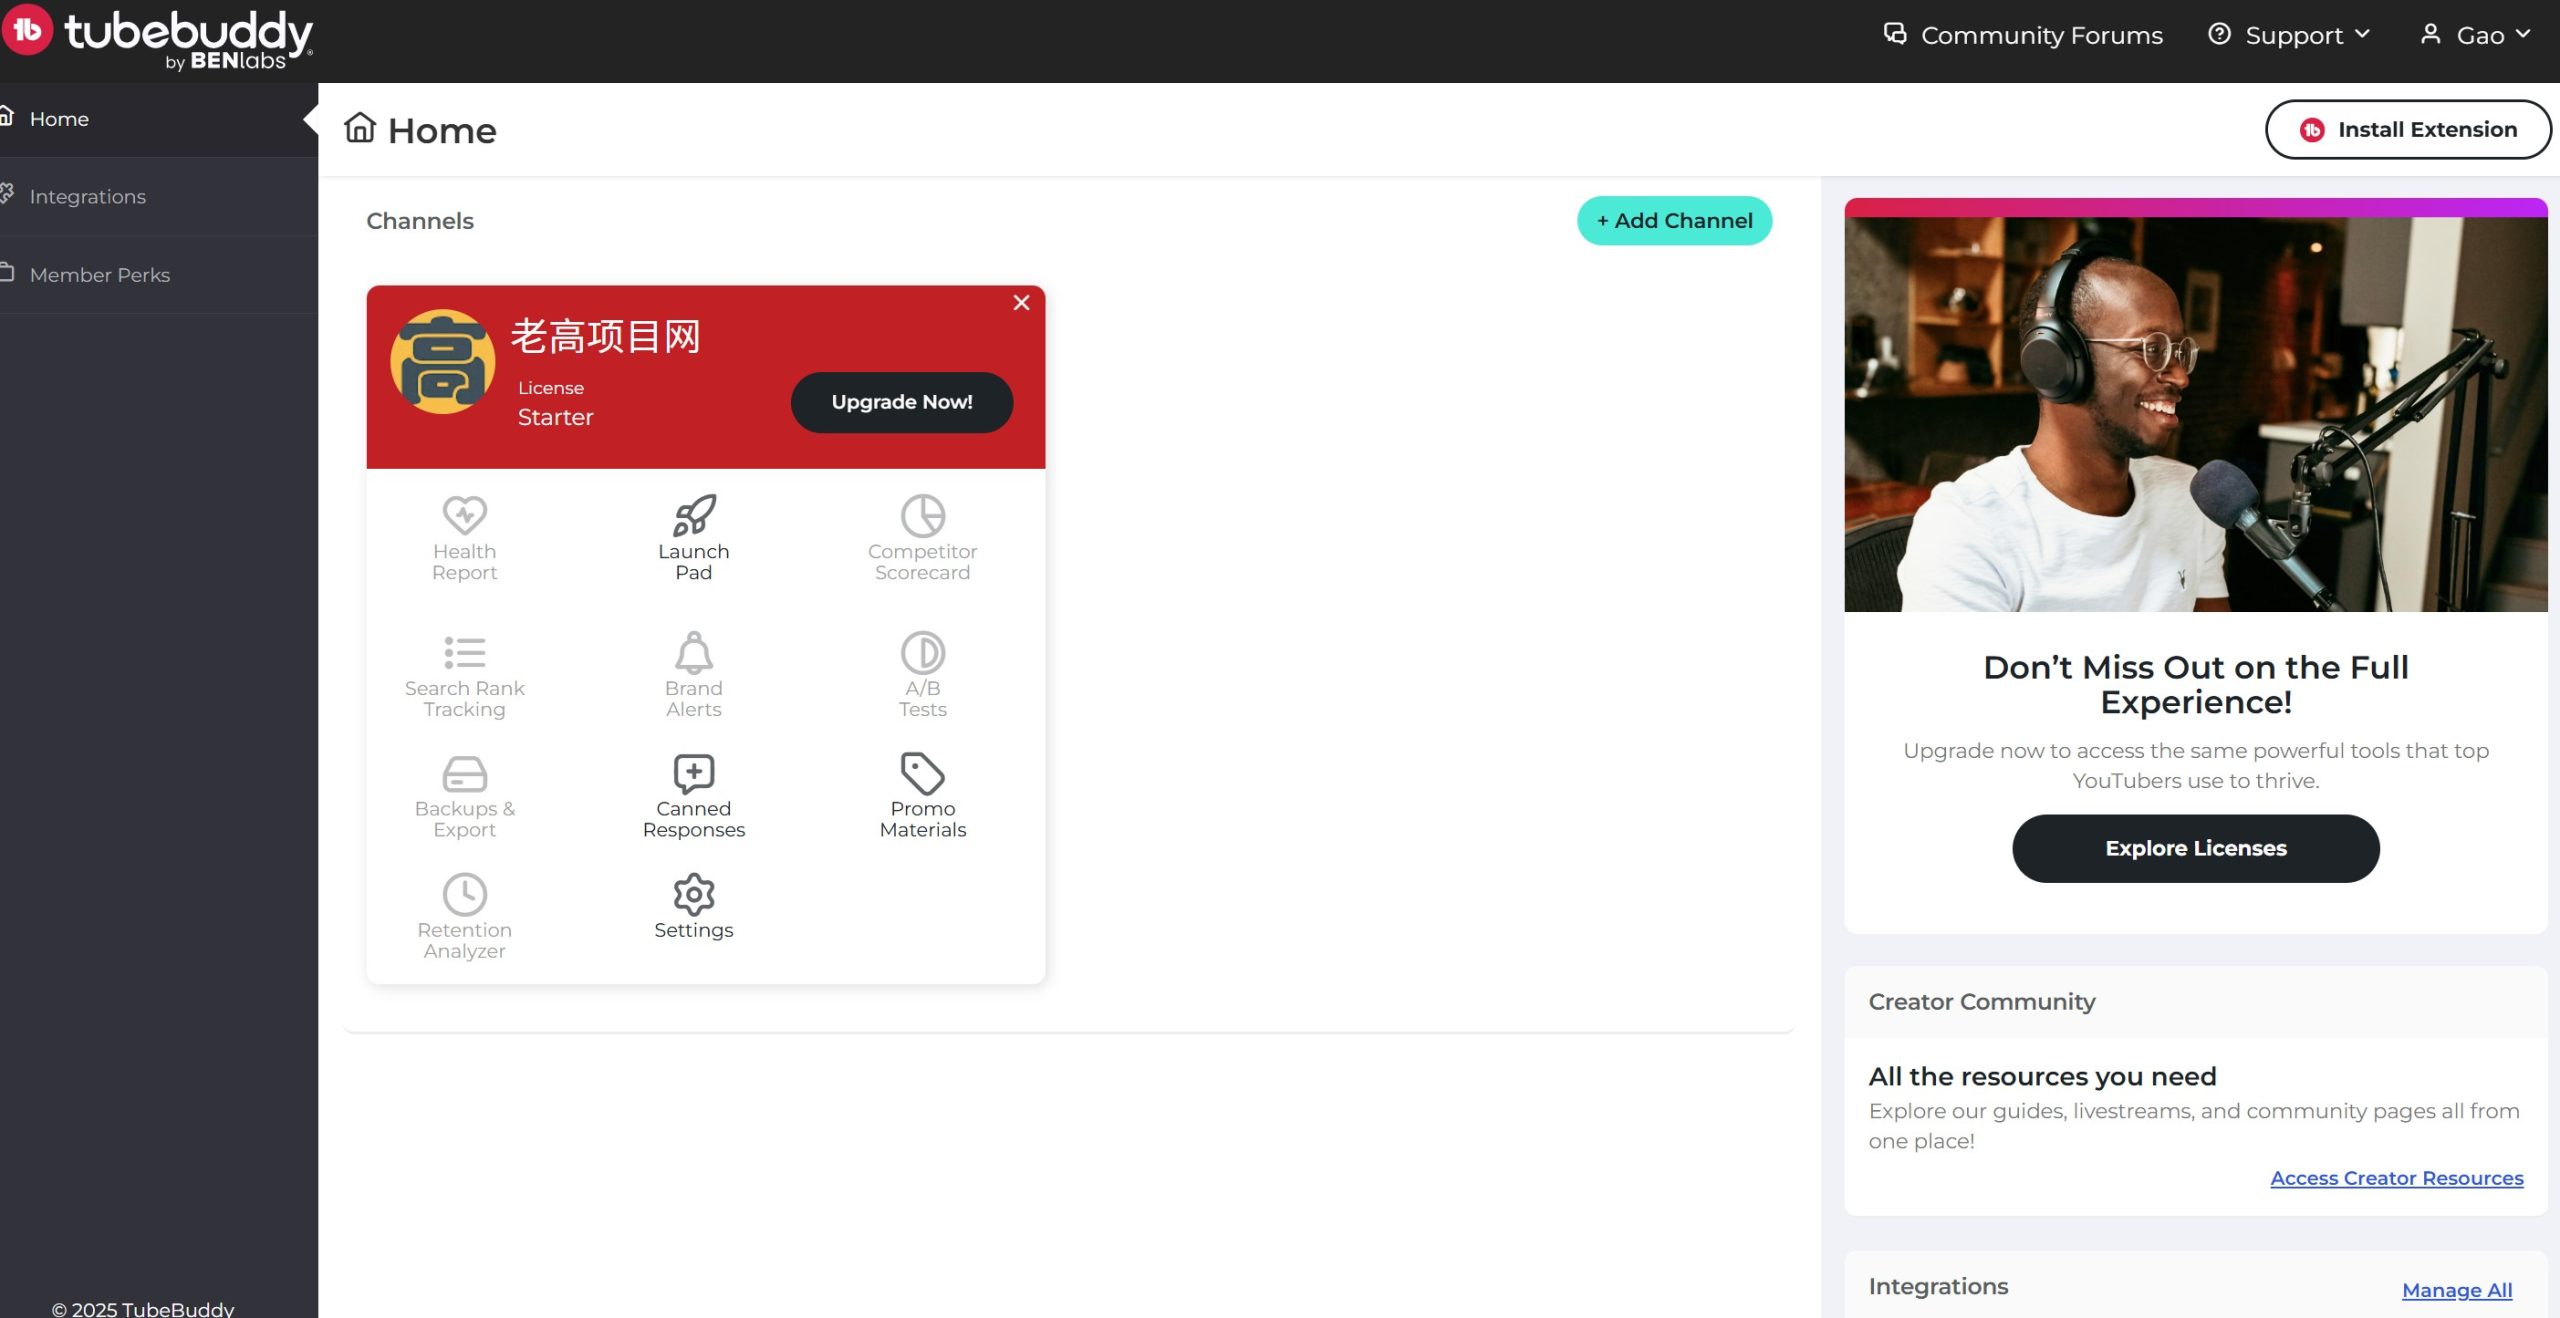
Task: Click the podcaster promo image
Action: point(2195,413)
